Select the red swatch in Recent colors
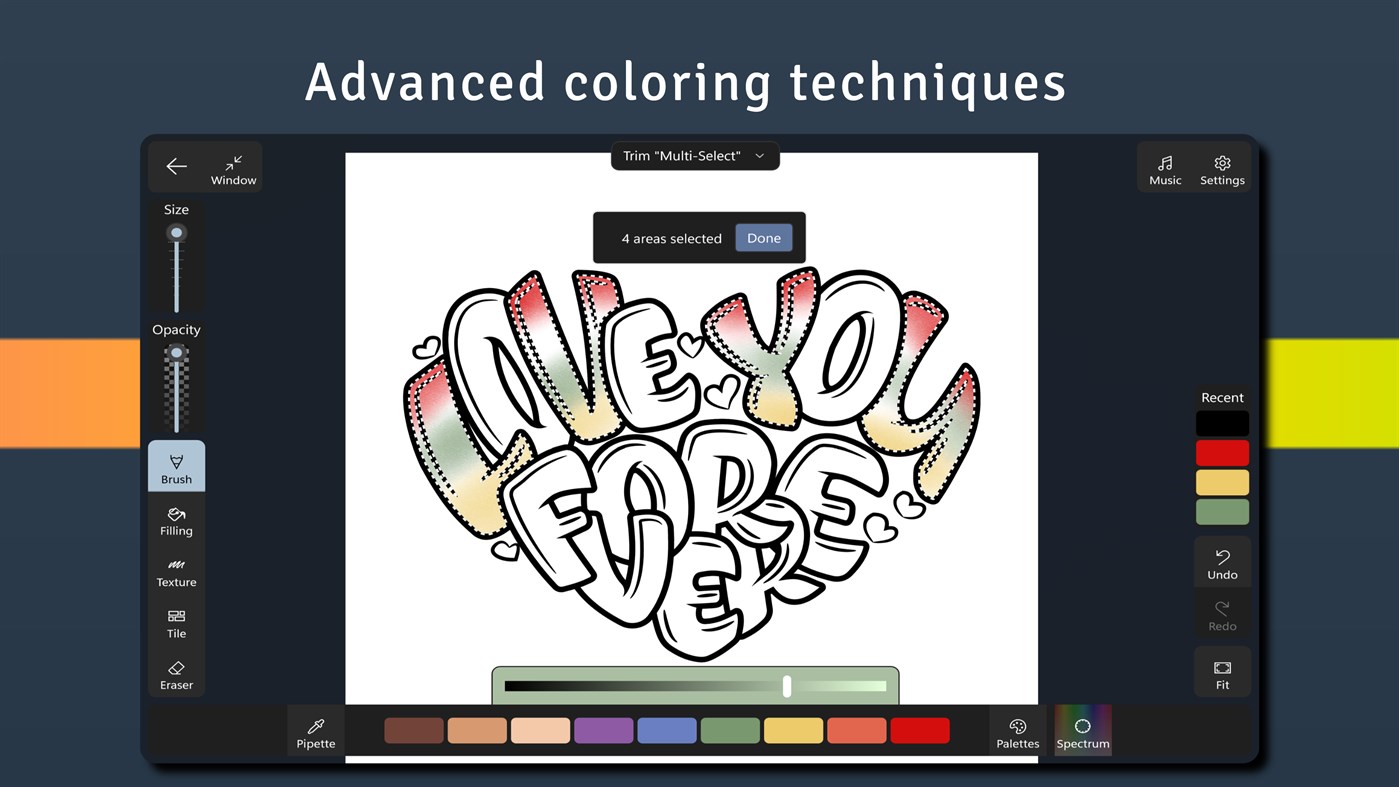This screenshot has width=1399, height=787. pyautogui.click(x=1221, y=452)
